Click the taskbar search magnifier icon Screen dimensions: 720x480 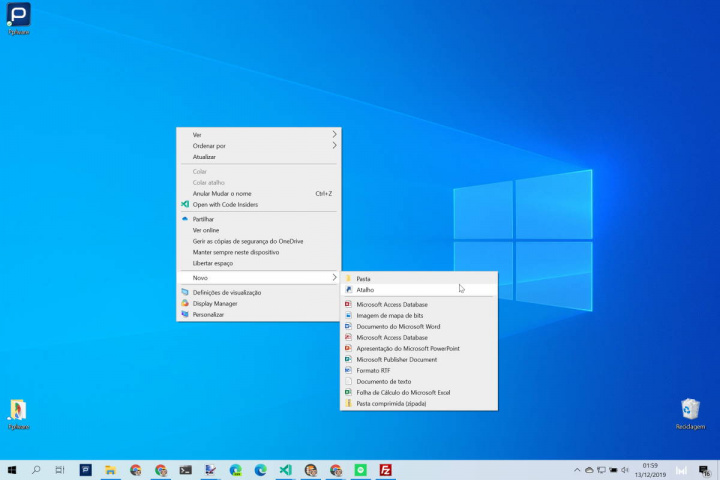[37, 470]
